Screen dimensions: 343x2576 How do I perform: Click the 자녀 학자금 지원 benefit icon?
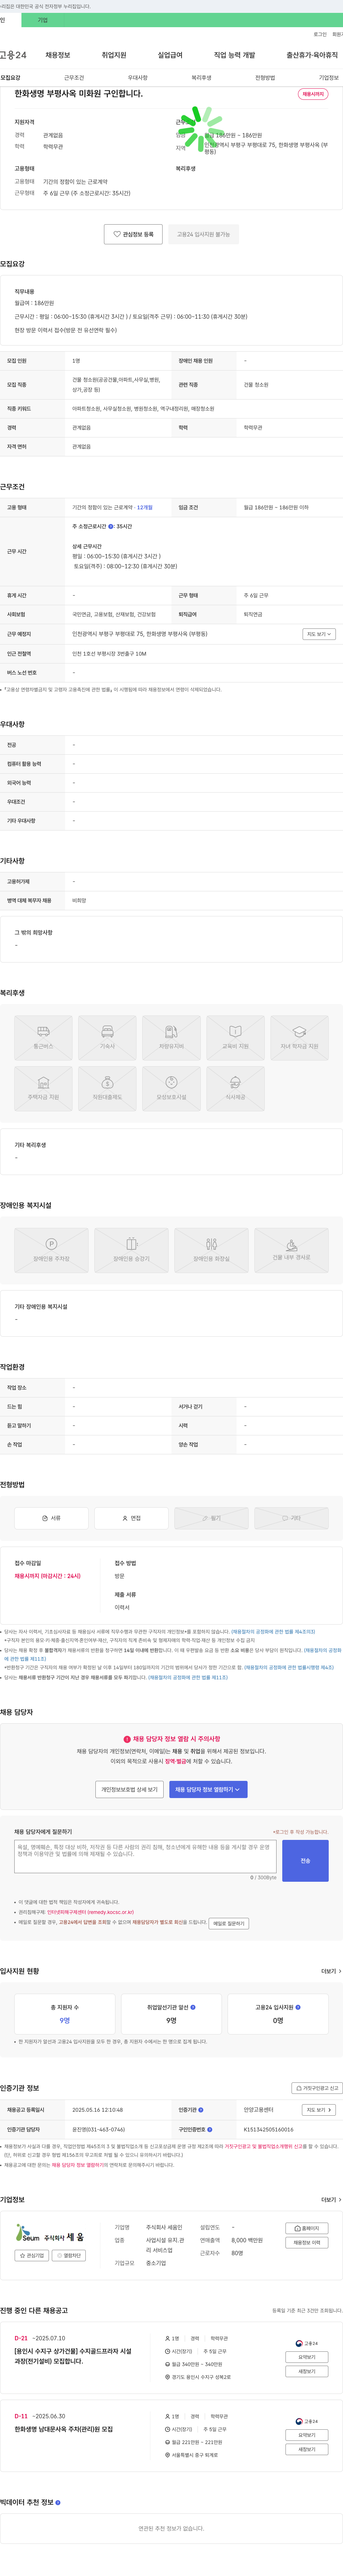tap(299, 1038)
